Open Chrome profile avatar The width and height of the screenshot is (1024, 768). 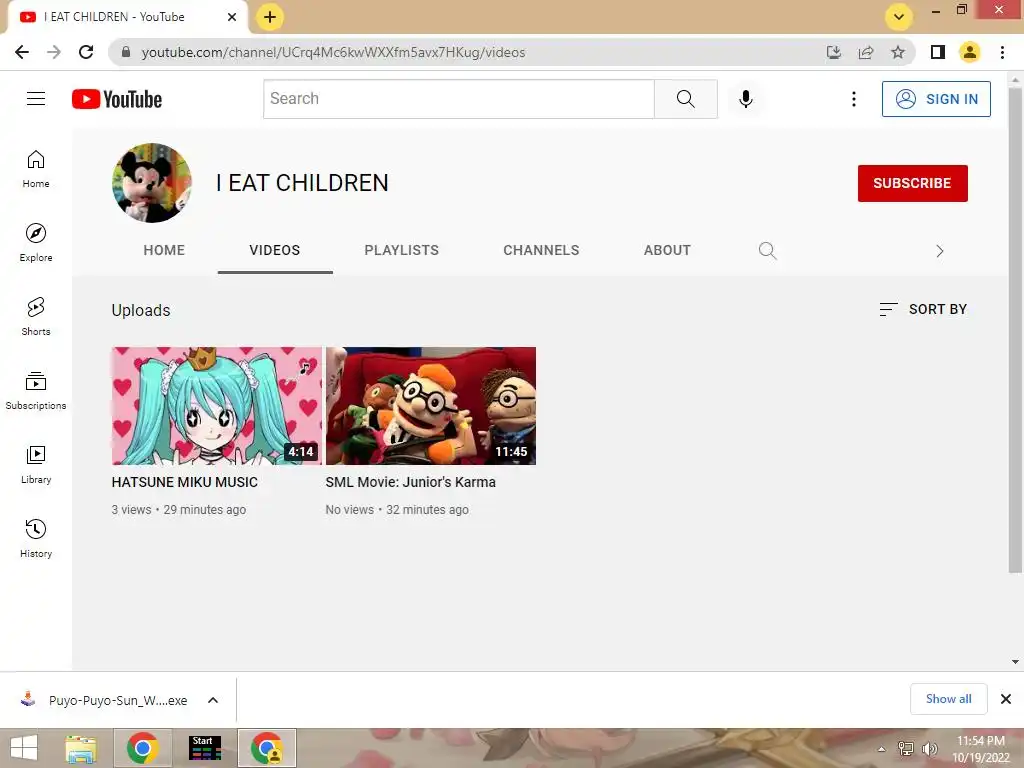coord(970,52)
